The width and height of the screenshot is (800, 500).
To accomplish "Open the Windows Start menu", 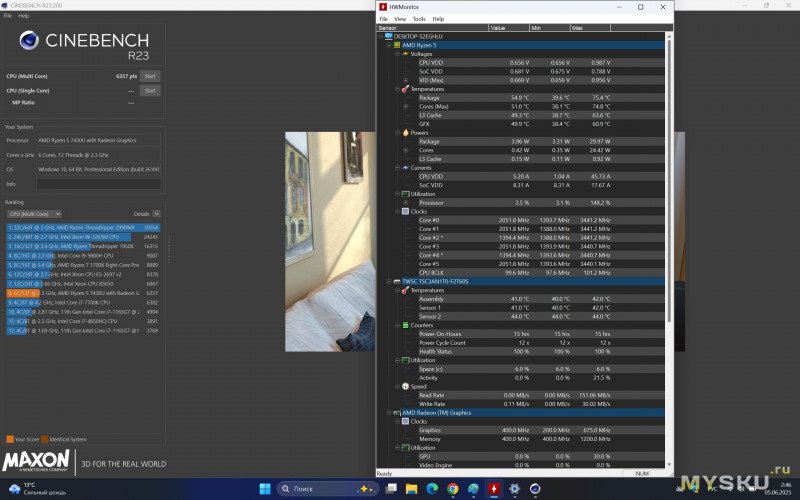I will (265, 489).
